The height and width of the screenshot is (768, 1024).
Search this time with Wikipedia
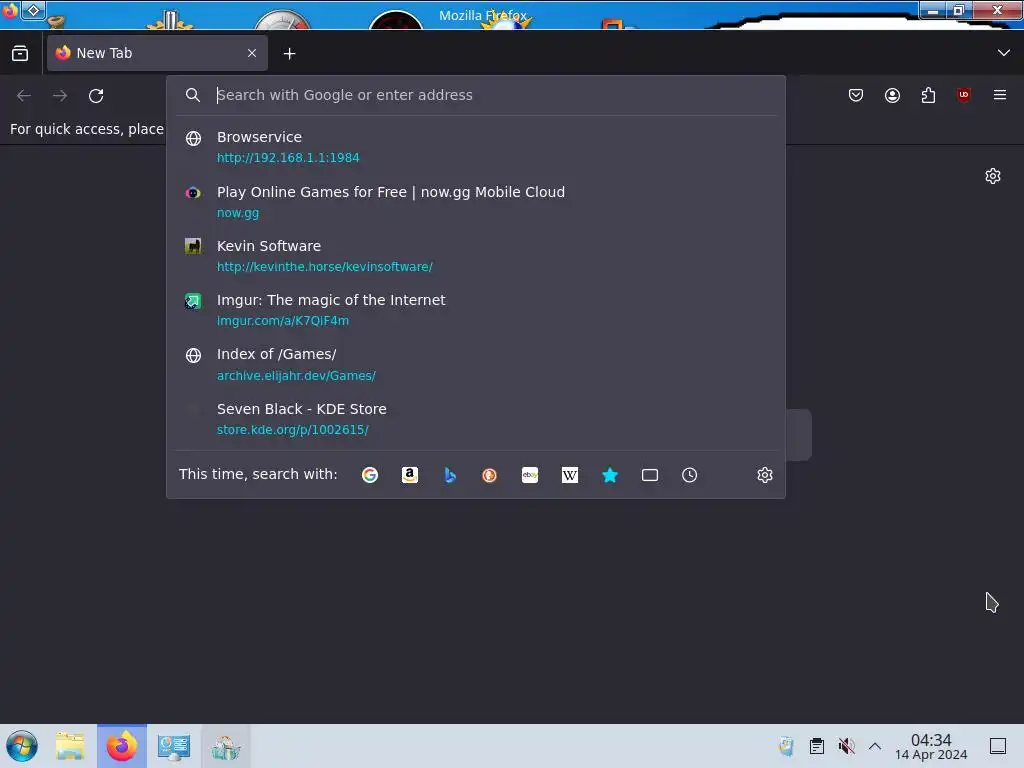(569, 475)
